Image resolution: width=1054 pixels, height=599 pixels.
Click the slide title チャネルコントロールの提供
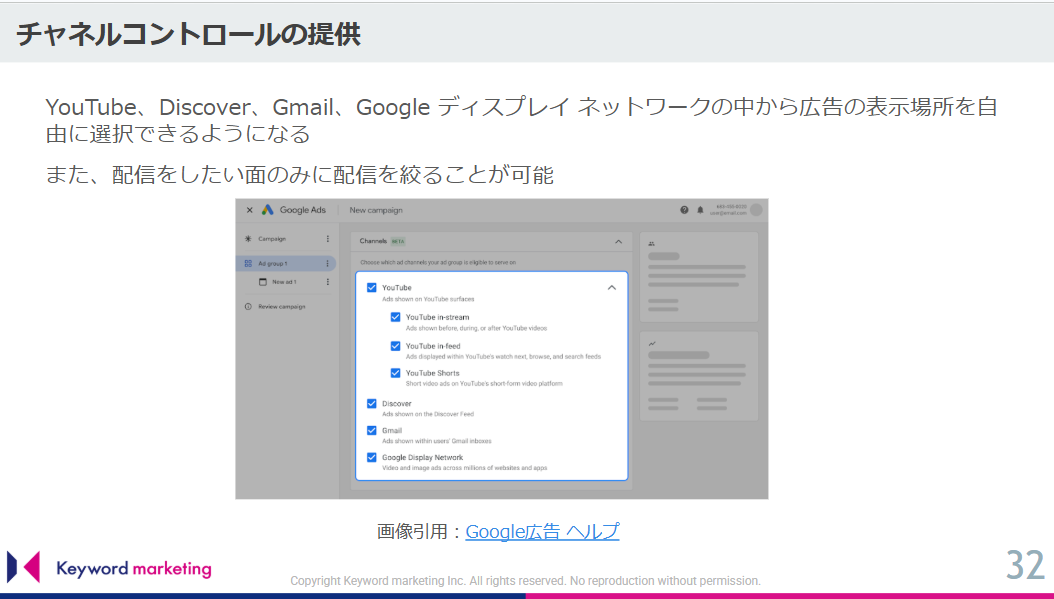tap(189, 34)
